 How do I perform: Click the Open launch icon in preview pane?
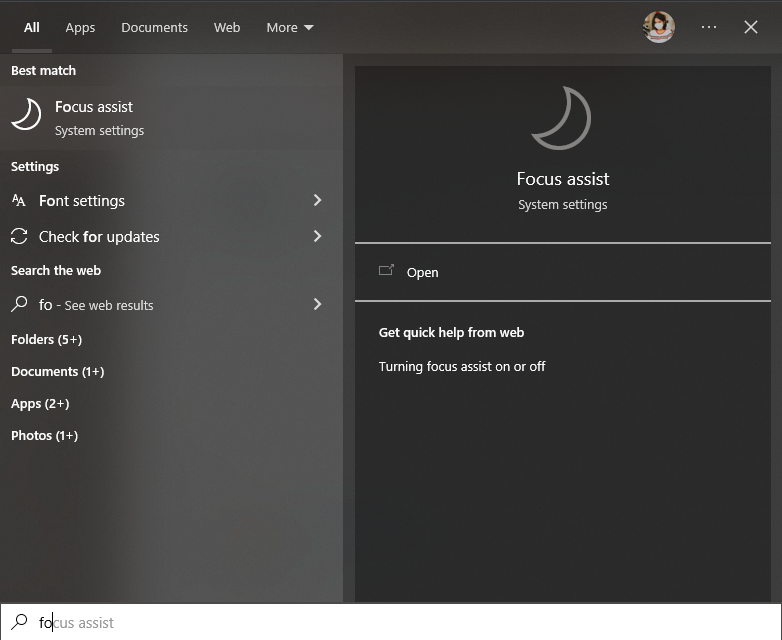click(386, 270)
